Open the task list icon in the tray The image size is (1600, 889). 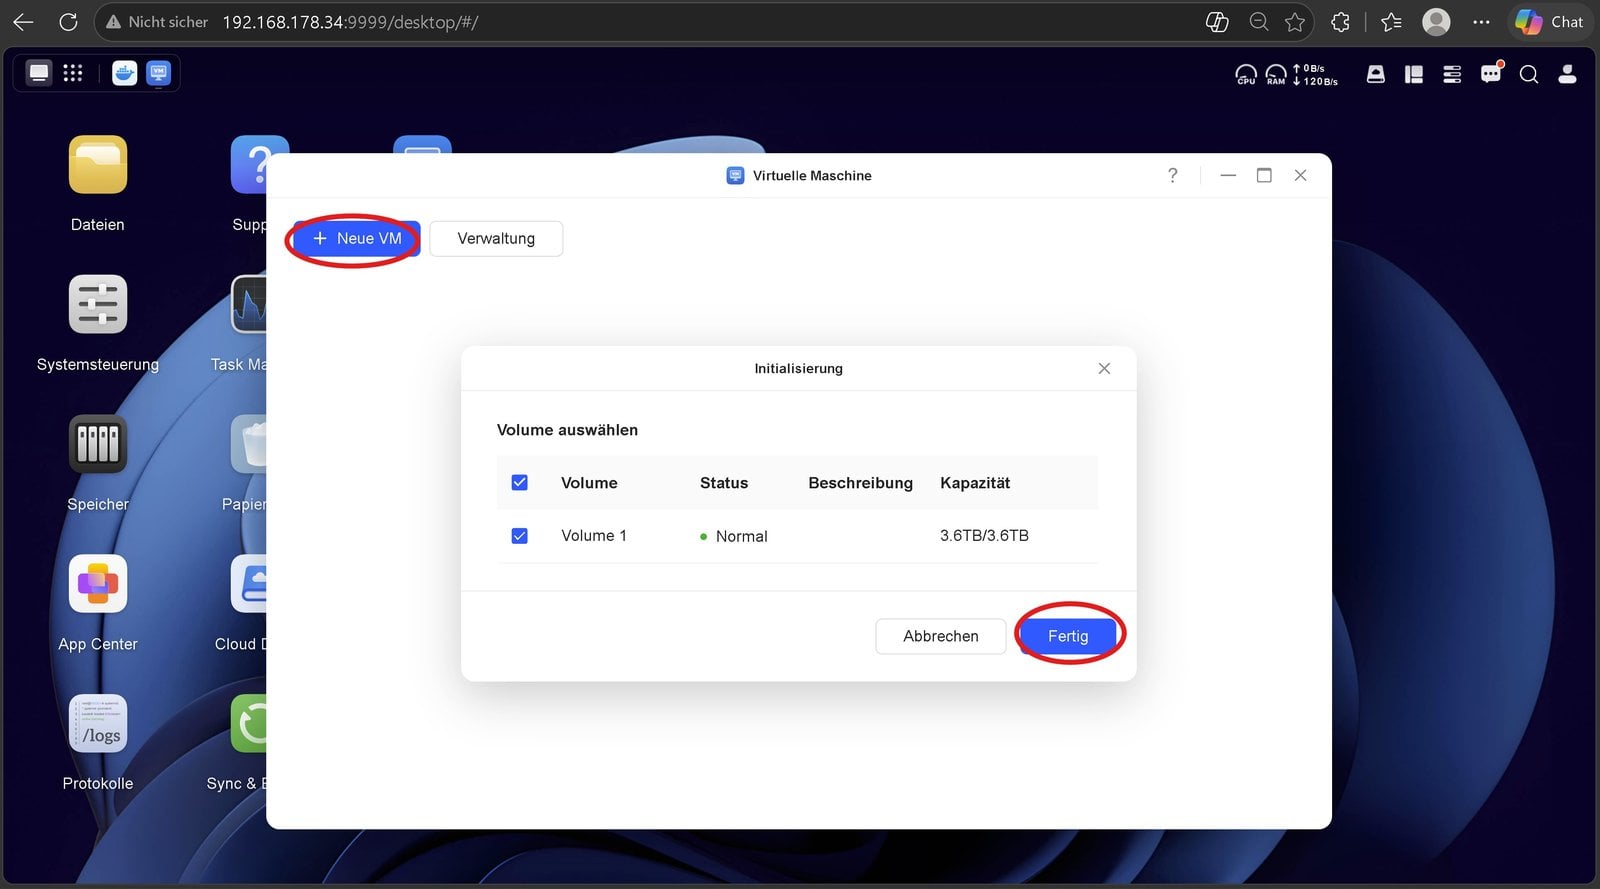(x=1452, y=74)
